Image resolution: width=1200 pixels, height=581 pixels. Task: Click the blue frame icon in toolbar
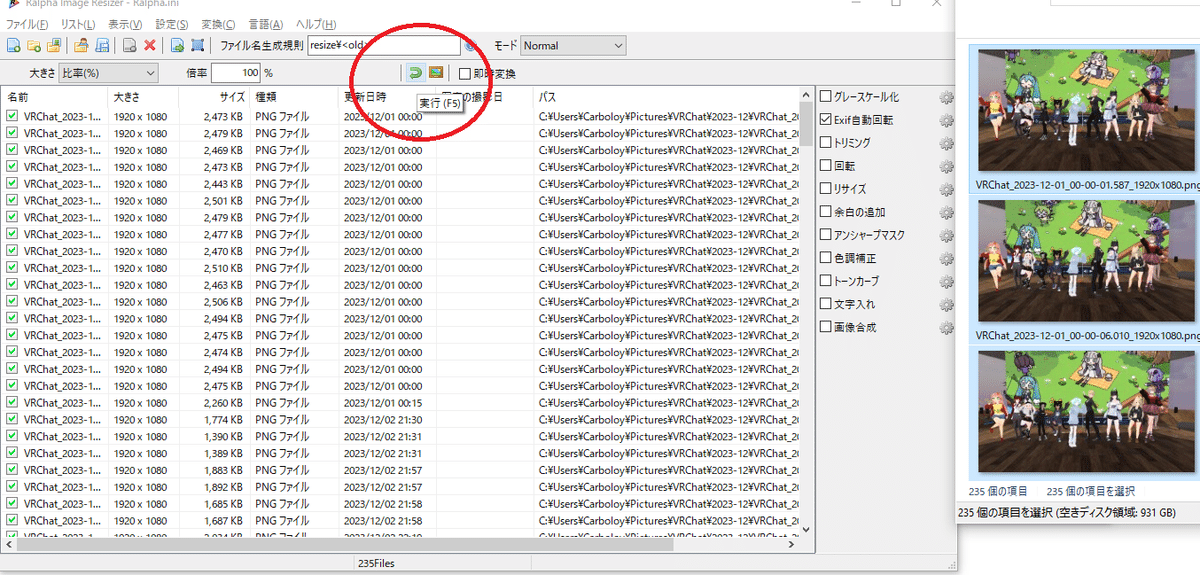(198, 45)
